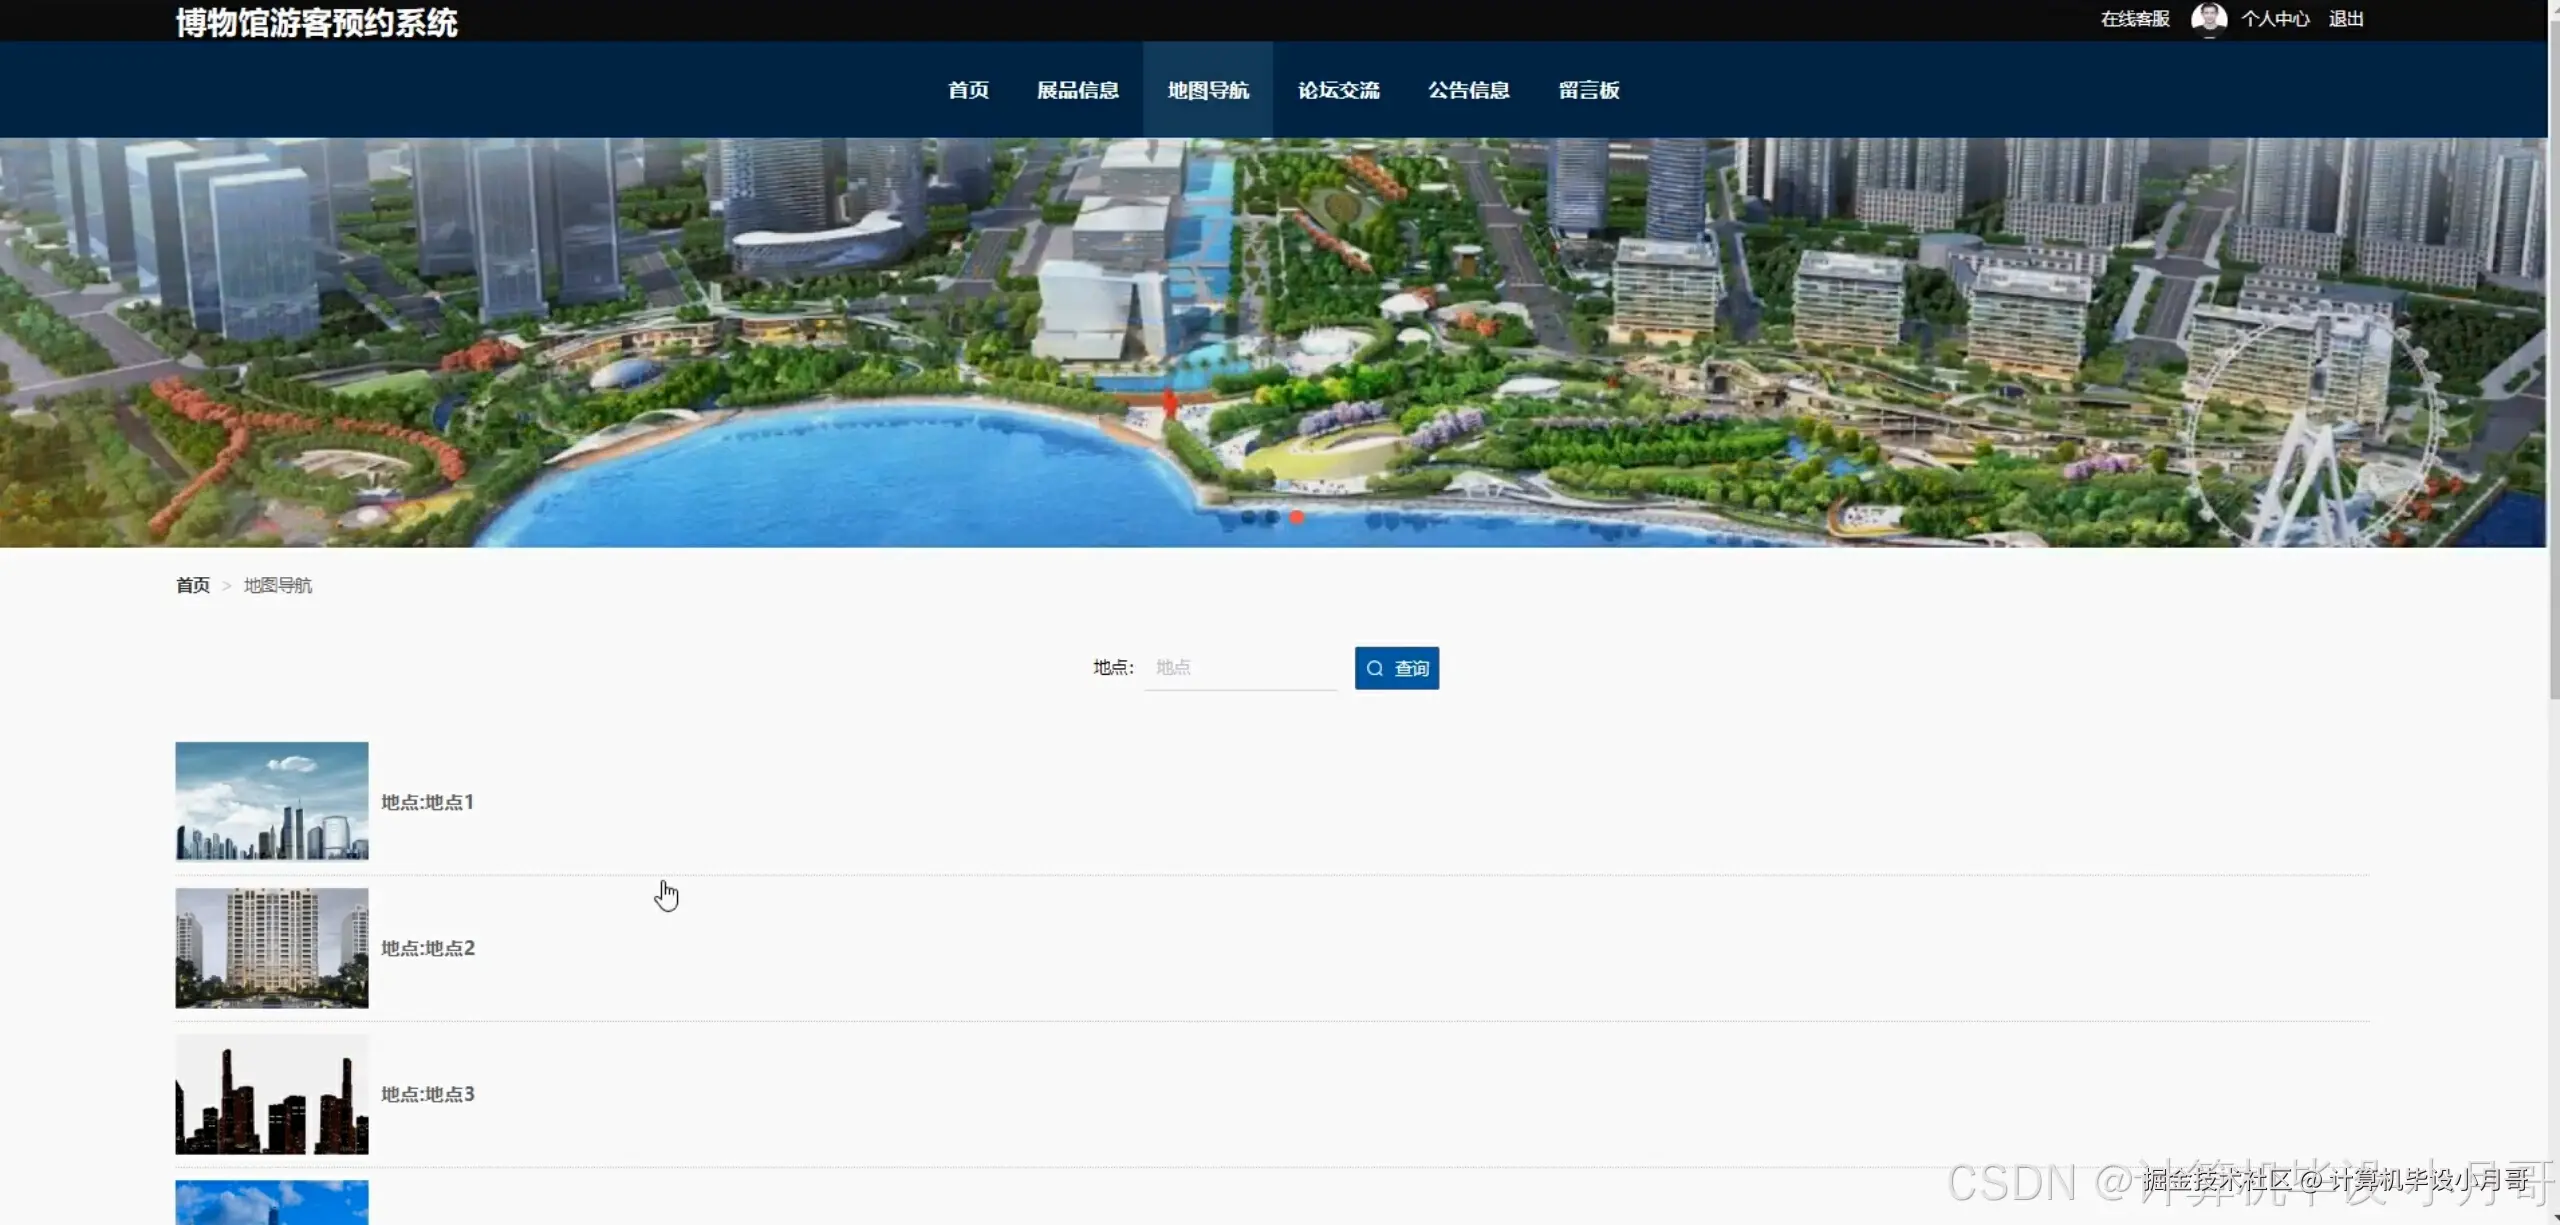Click the red carousel indicator dot on banner
2560x1225 pixels.
[x=1297, y=517]
